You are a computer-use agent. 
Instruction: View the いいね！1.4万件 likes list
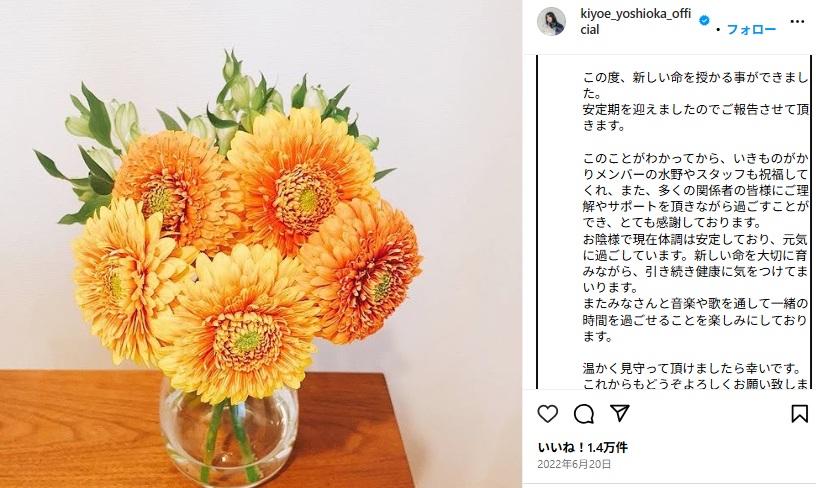click(x=582, y=447)
